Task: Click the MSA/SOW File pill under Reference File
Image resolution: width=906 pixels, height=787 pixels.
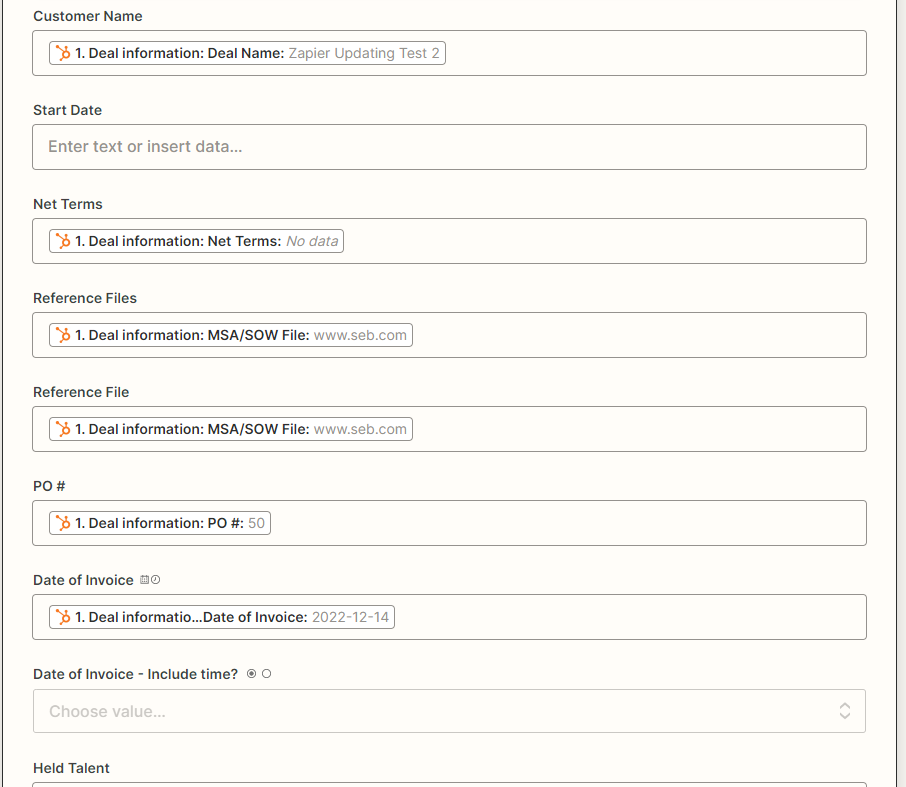Action: [231, 429]
